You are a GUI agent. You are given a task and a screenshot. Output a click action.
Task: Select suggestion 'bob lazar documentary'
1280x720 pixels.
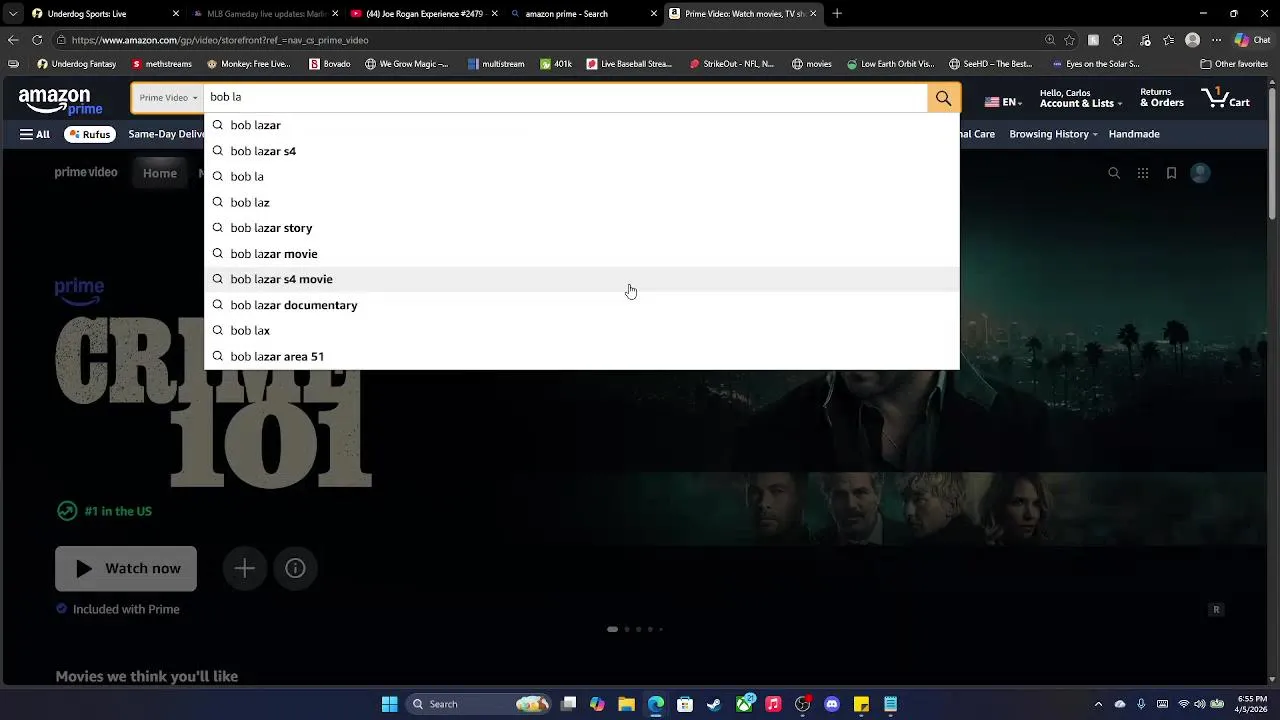[582, 305]
